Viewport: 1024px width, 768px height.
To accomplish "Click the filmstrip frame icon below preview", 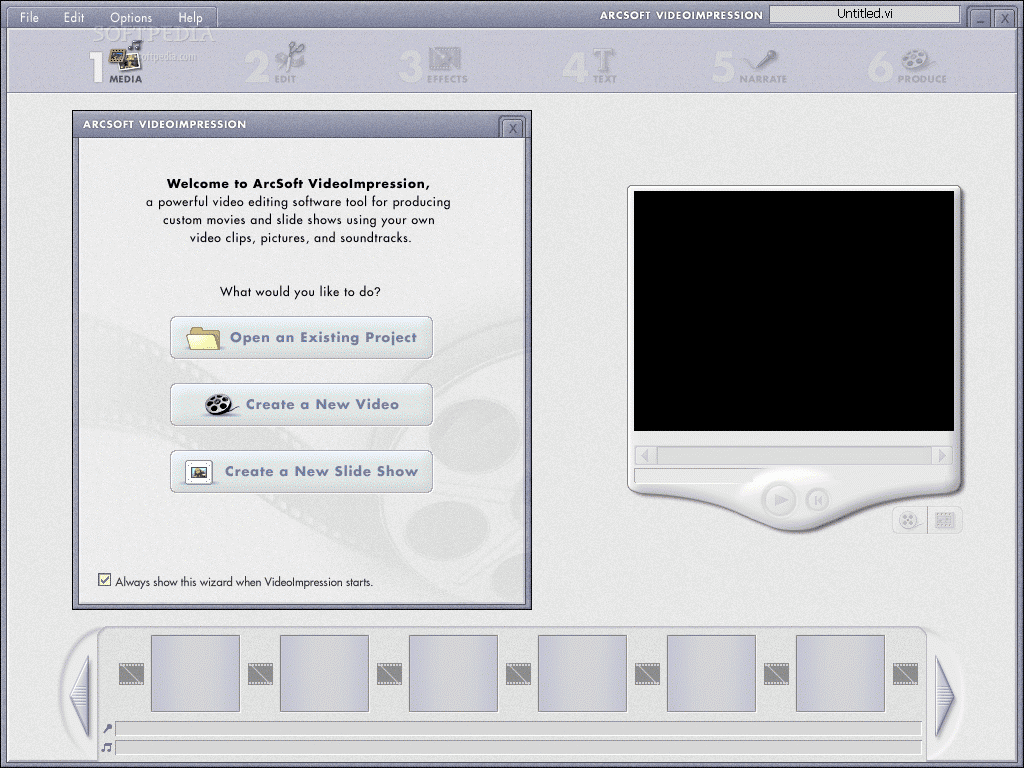I will click(944, 520).
